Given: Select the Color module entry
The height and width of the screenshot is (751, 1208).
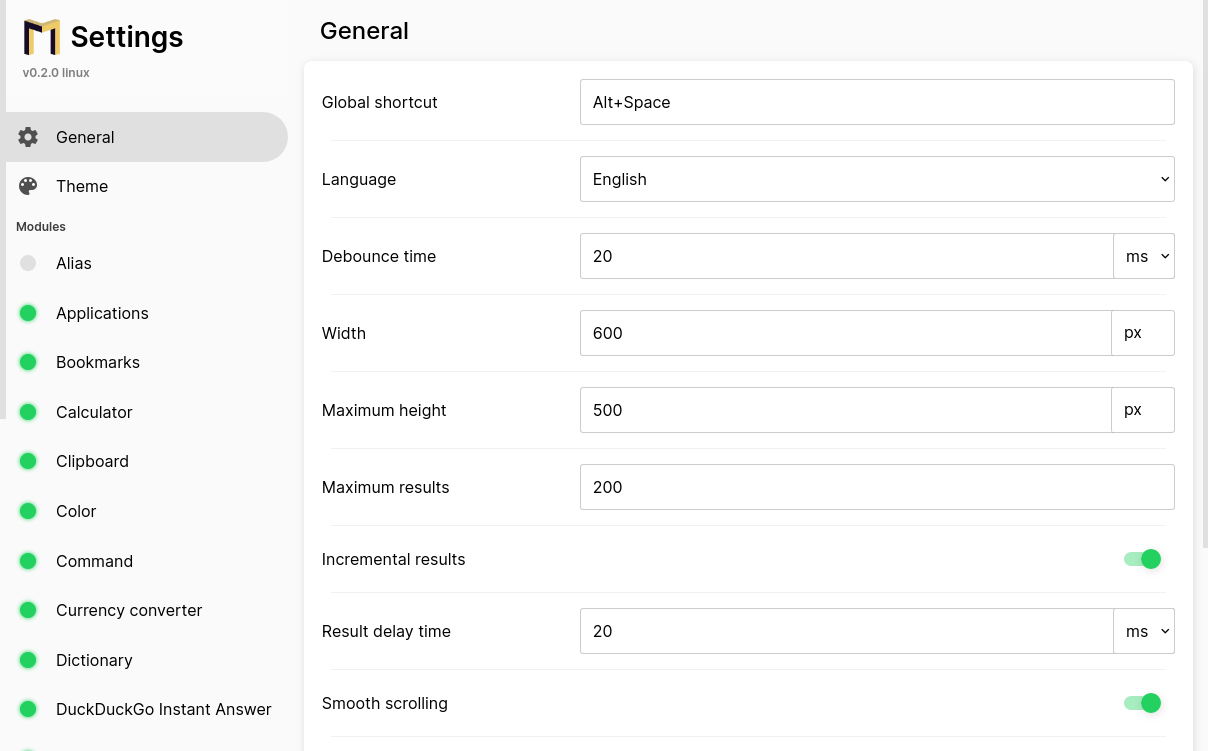Looking at the screenshot, I should pyautogui.click(x=76, y=511).
